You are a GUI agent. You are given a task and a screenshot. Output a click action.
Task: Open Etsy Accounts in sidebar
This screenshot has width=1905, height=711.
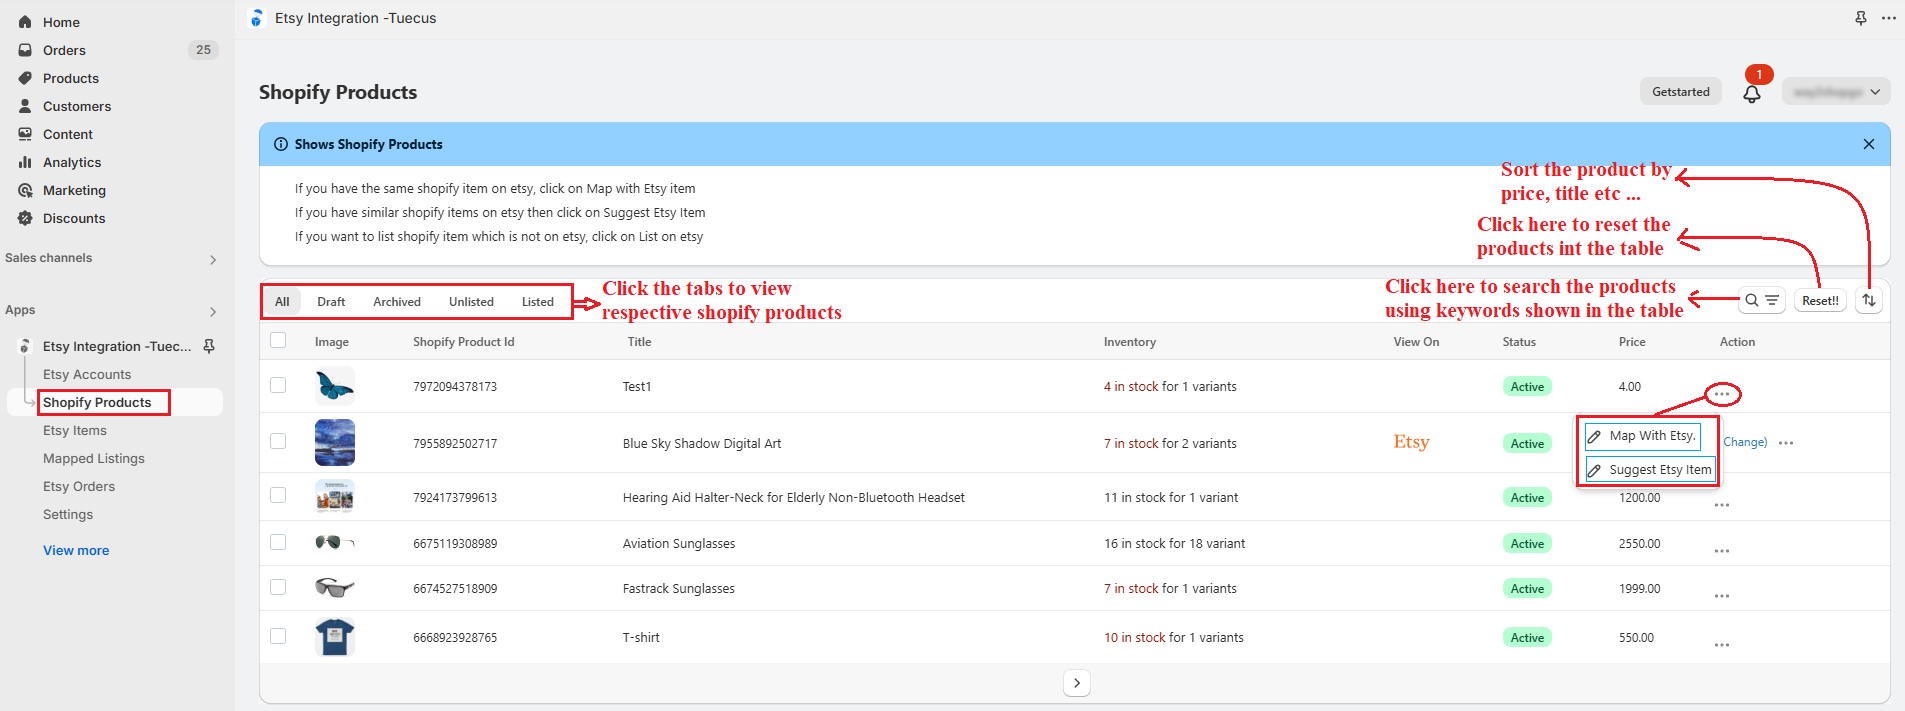(x=87, y=374)
